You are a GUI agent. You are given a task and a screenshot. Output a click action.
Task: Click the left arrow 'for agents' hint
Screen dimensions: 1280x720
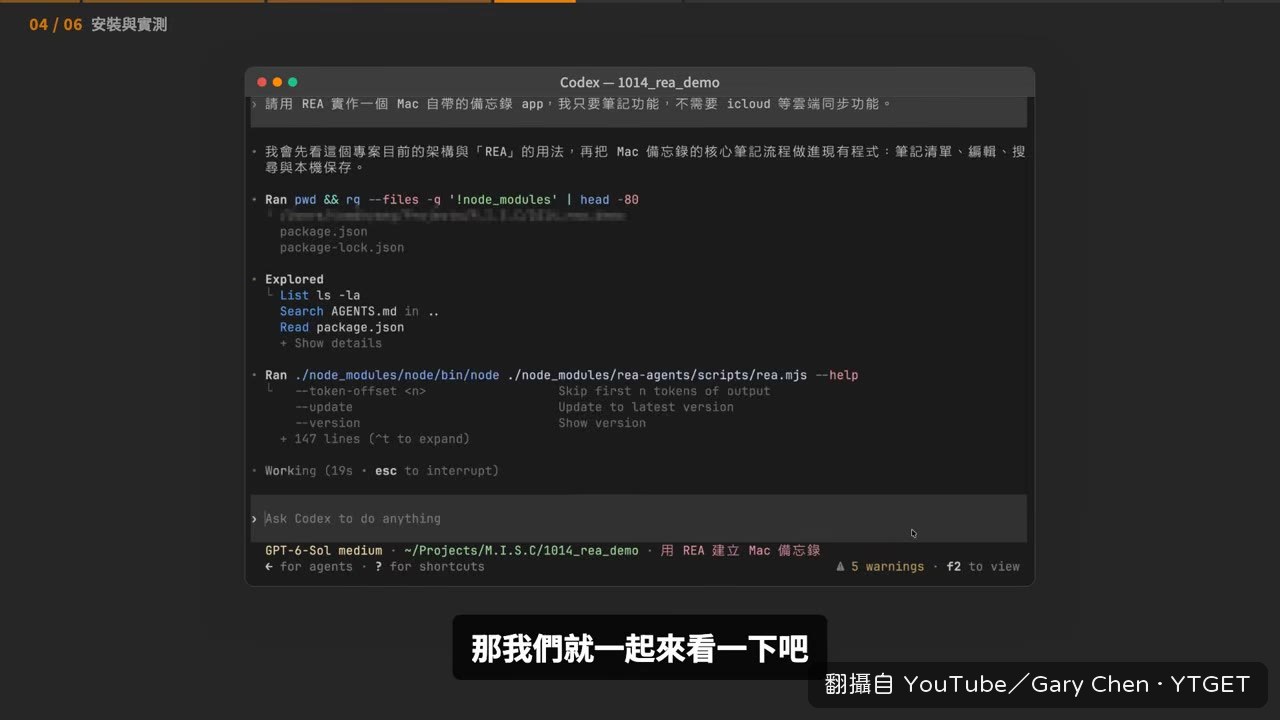pyautogui.click(x=309, y=566)
